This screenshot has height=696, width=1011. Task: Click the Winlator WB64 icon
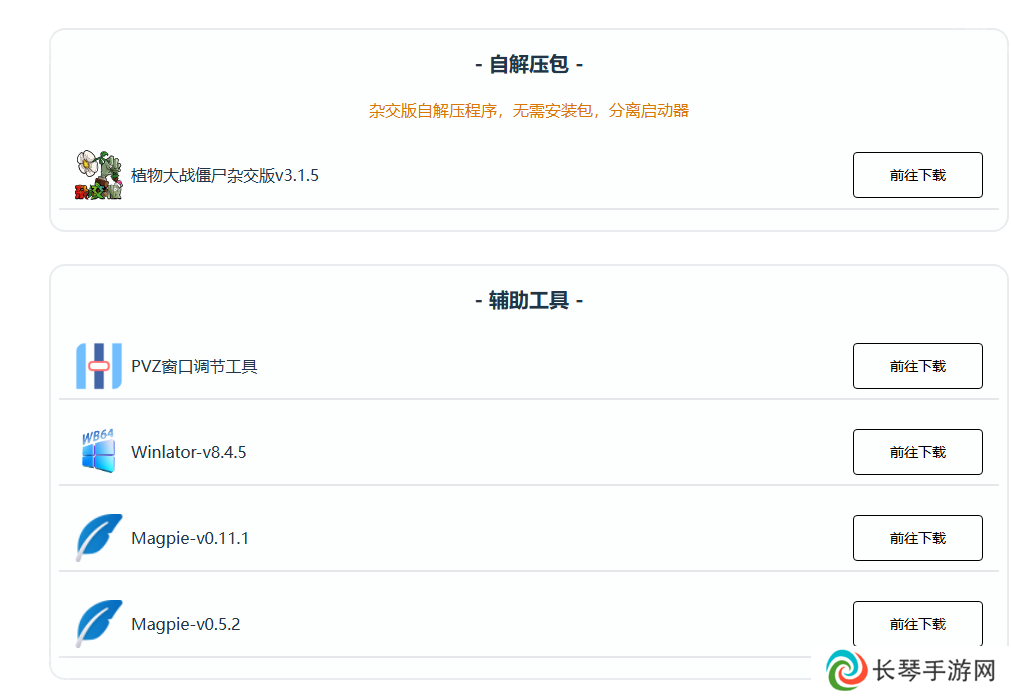click(x=99, y=452)
